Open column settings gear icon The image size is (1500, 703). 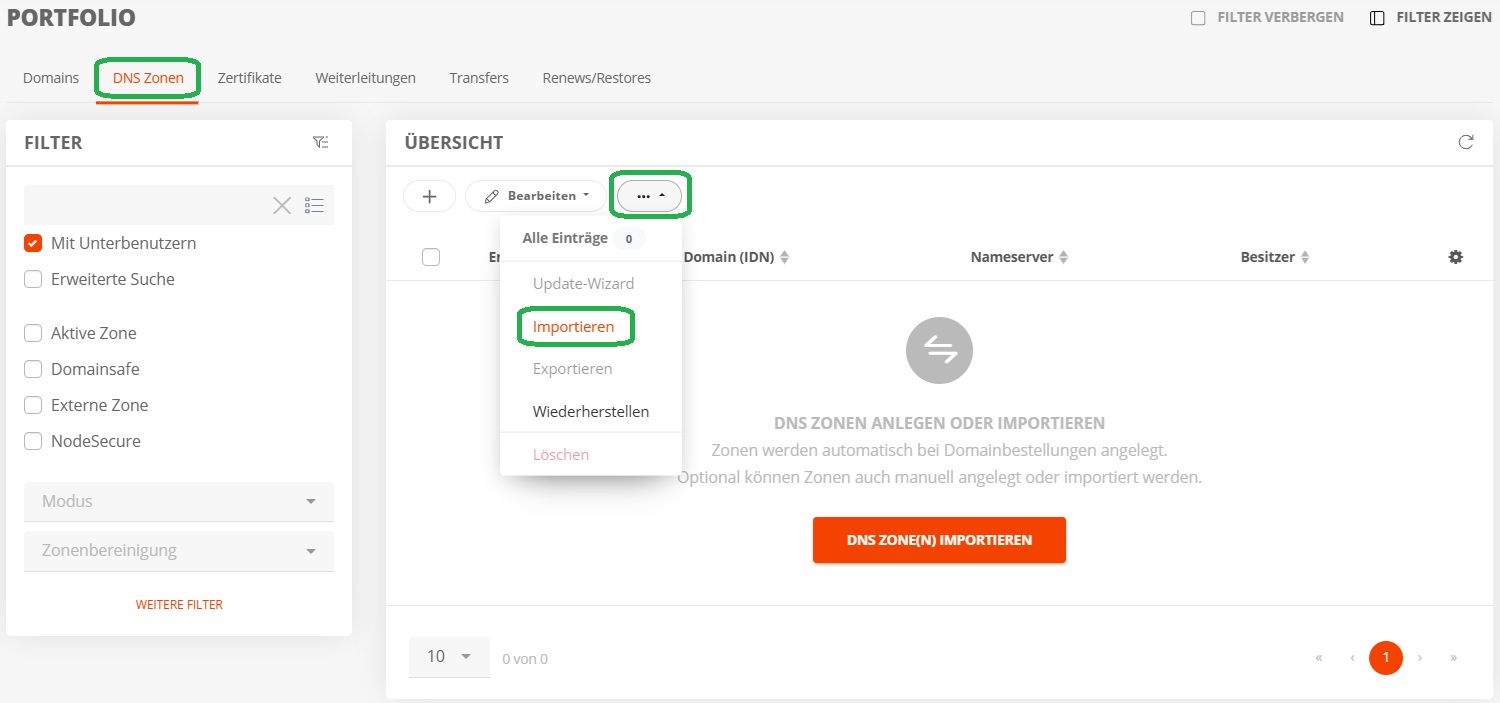coord(1456,257)
